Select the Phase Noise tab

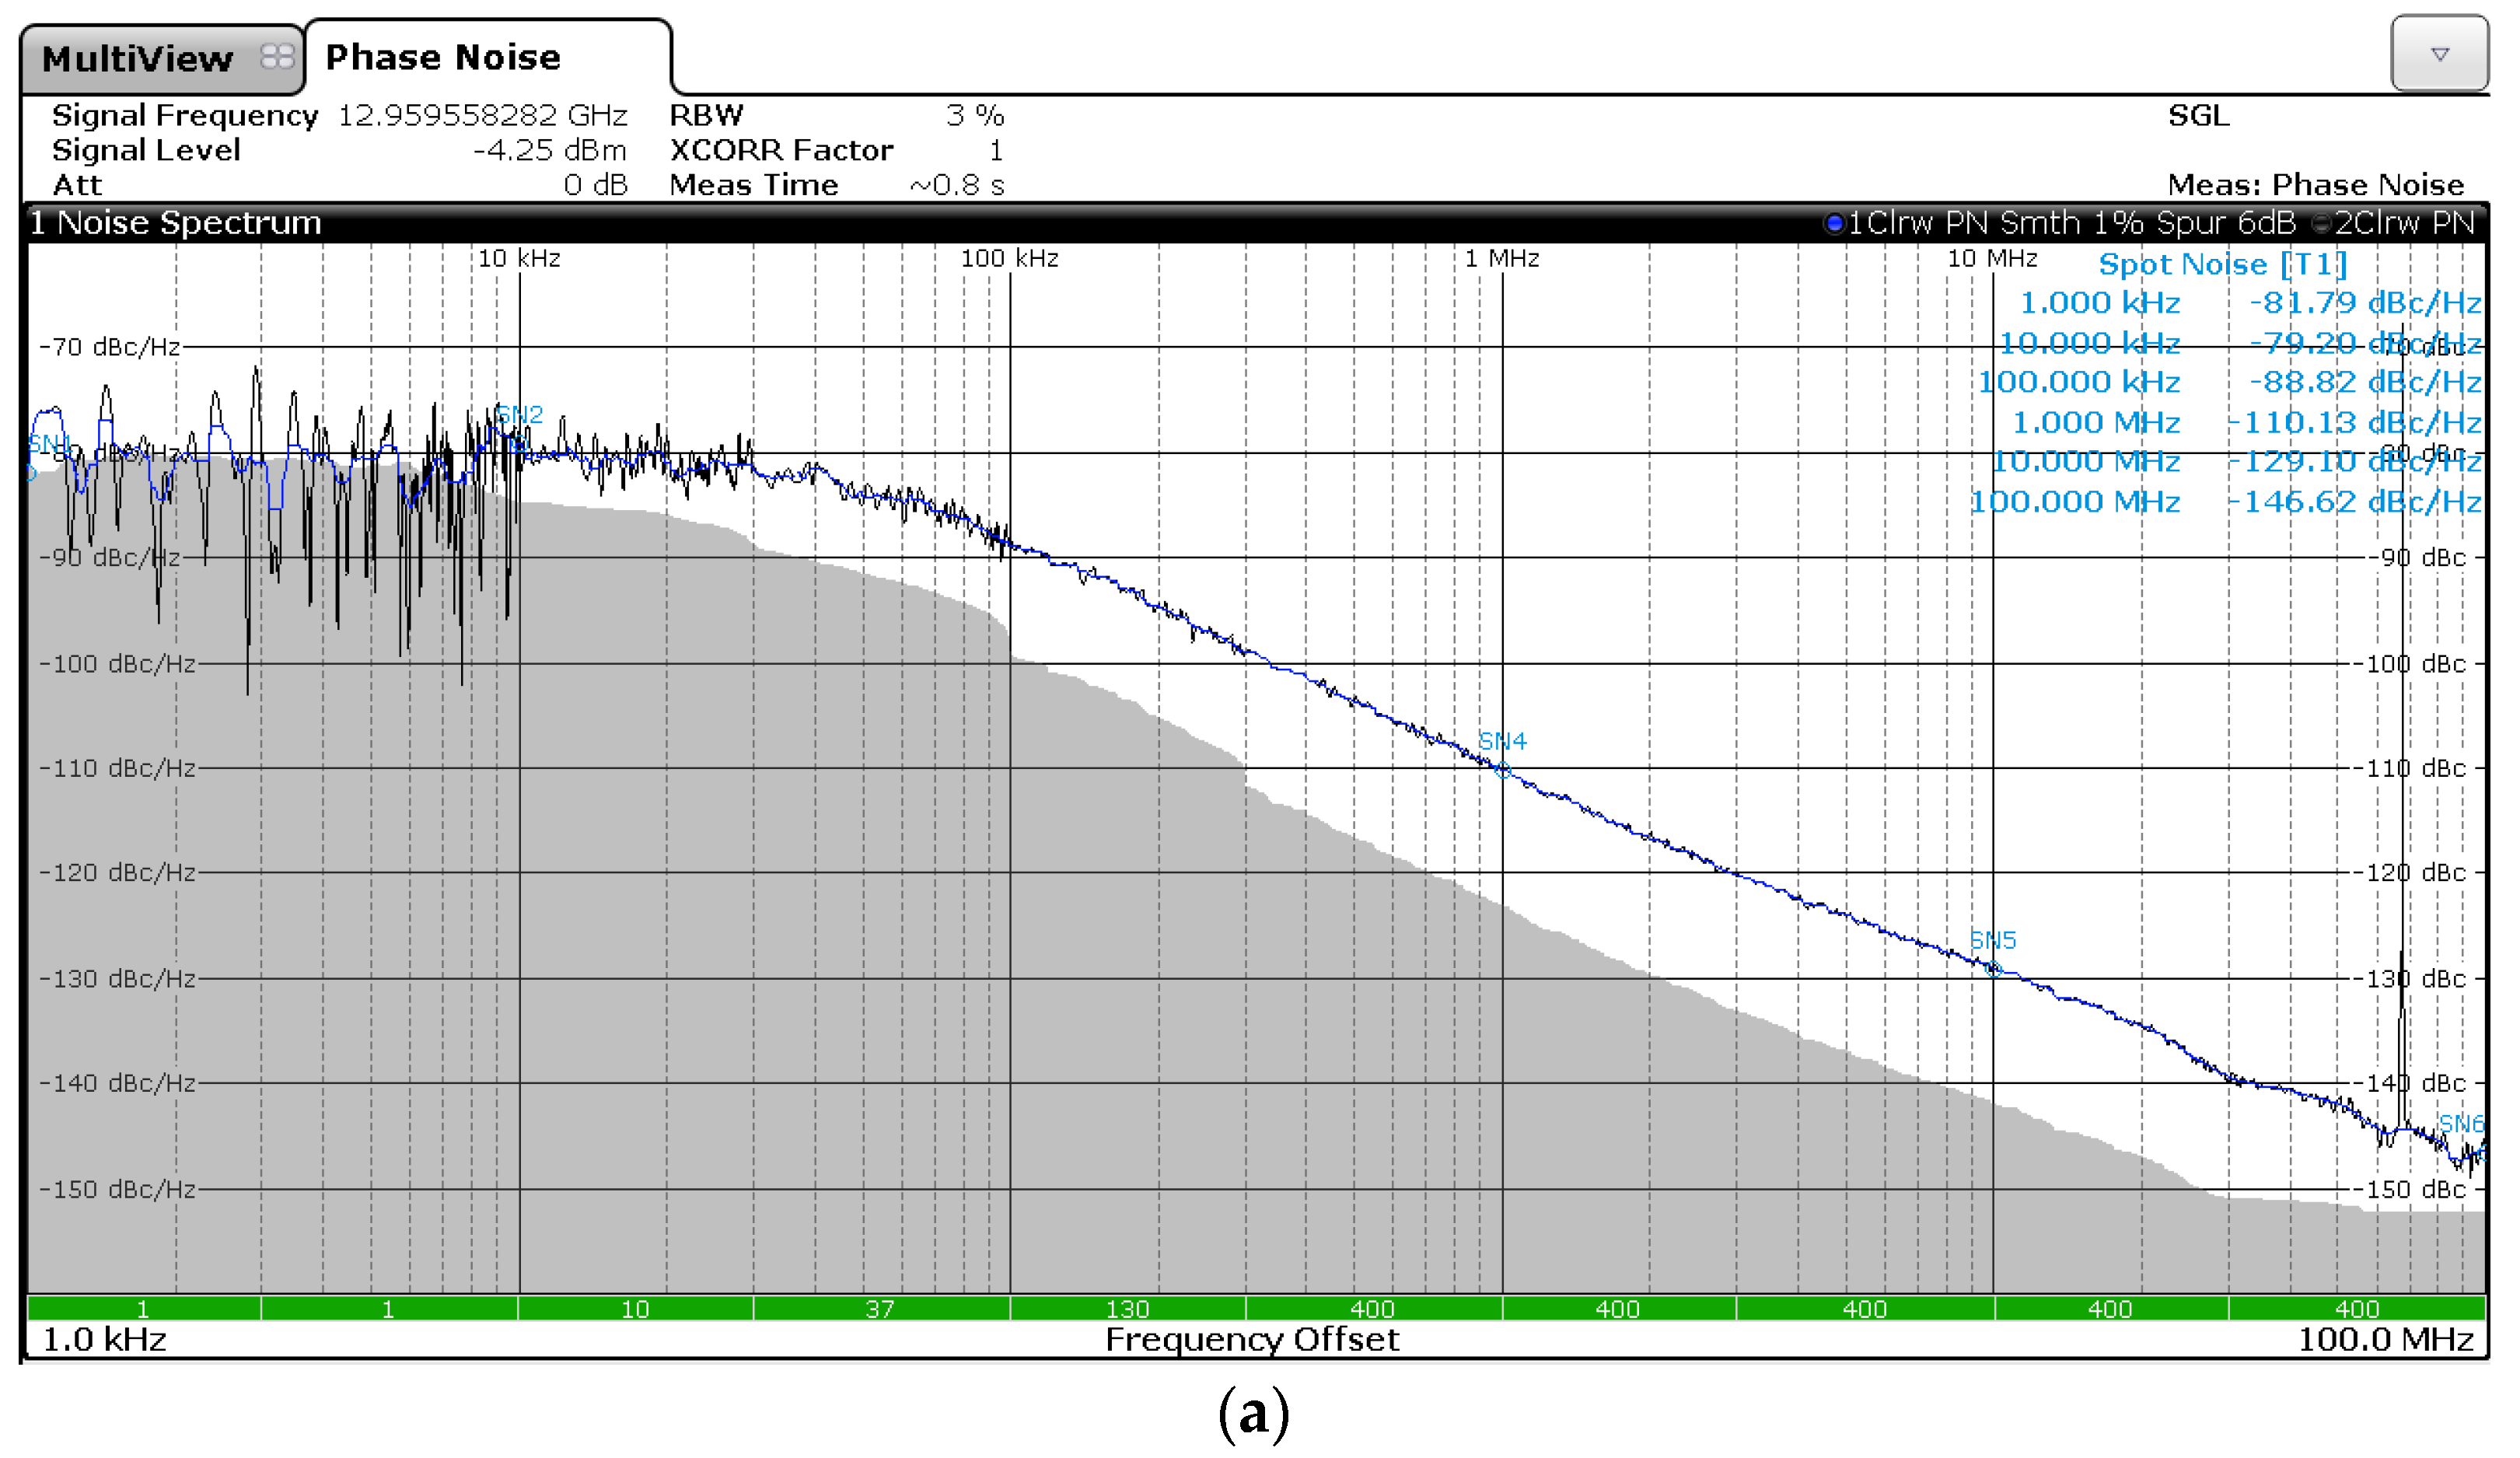click(x=443, y=57)
